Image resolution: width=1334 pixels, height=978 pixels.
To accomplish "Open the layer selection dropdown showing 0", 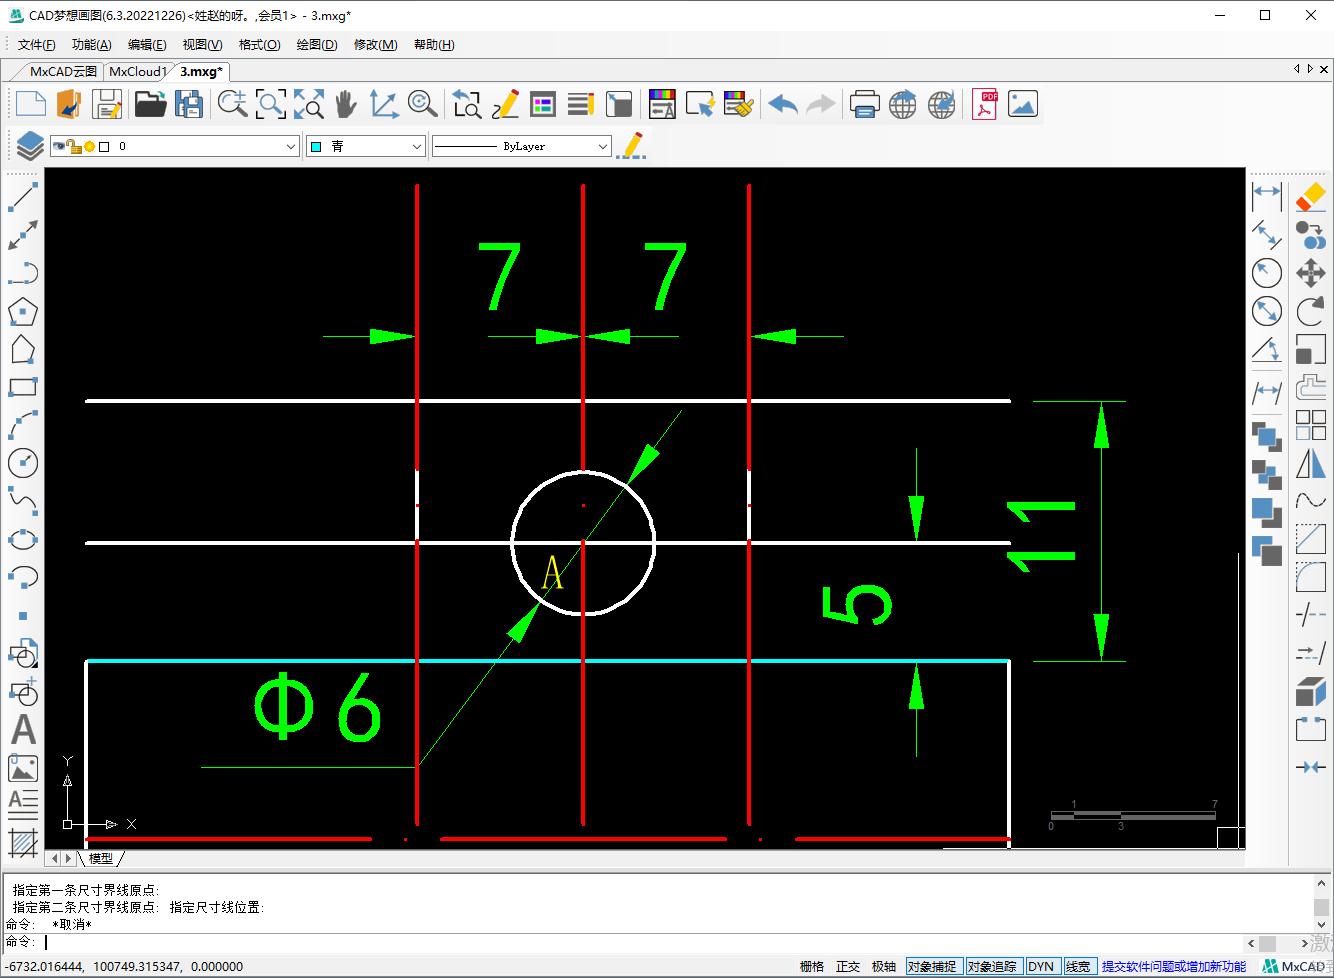I will point(291,145).
